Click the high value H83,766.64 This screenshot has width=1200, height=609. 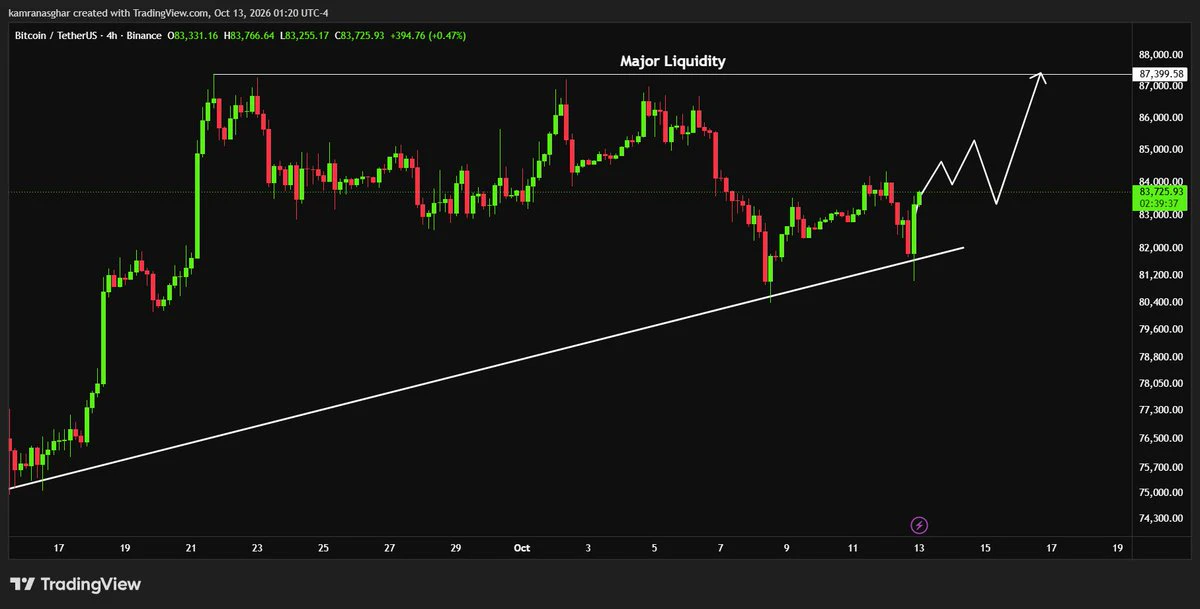[x=250, y=35]
